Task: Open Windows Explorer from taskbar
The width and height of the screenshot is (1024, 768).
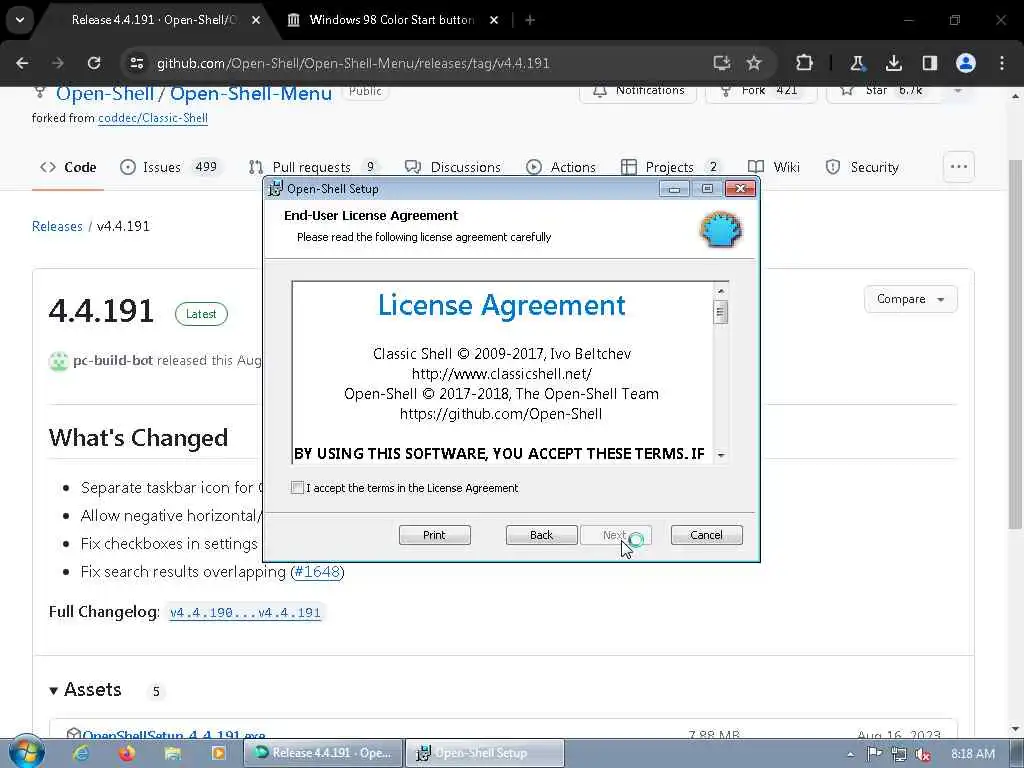Action: coord(172,753)
